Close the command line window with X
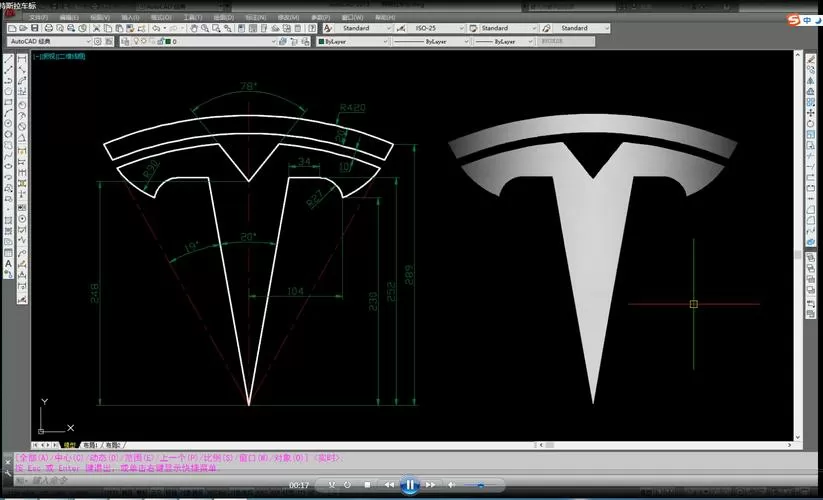The width and height of the screenshot is (823, 500). click(x=7, y=462)
